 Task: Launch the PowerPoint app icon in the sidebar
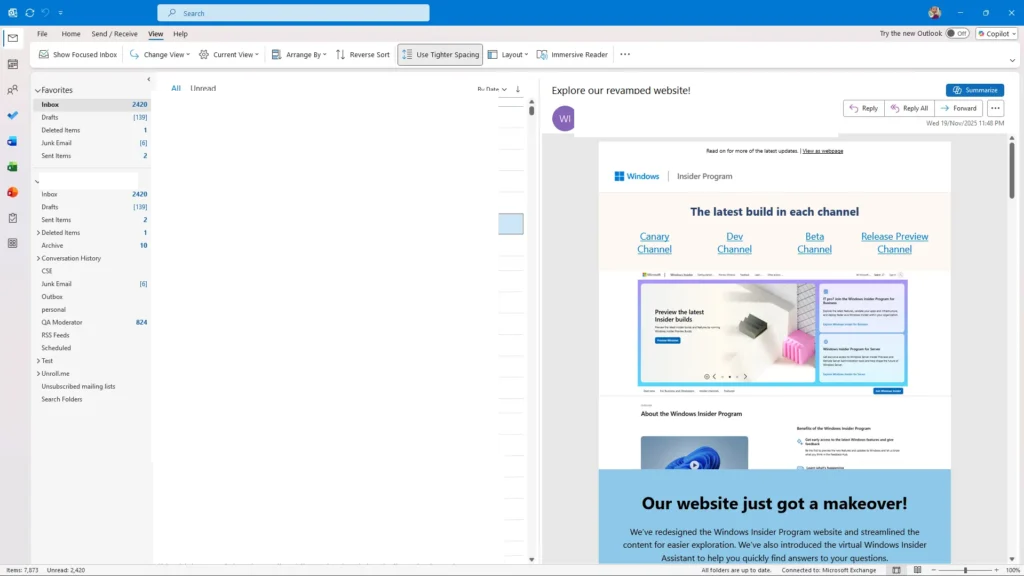[12, 192]
